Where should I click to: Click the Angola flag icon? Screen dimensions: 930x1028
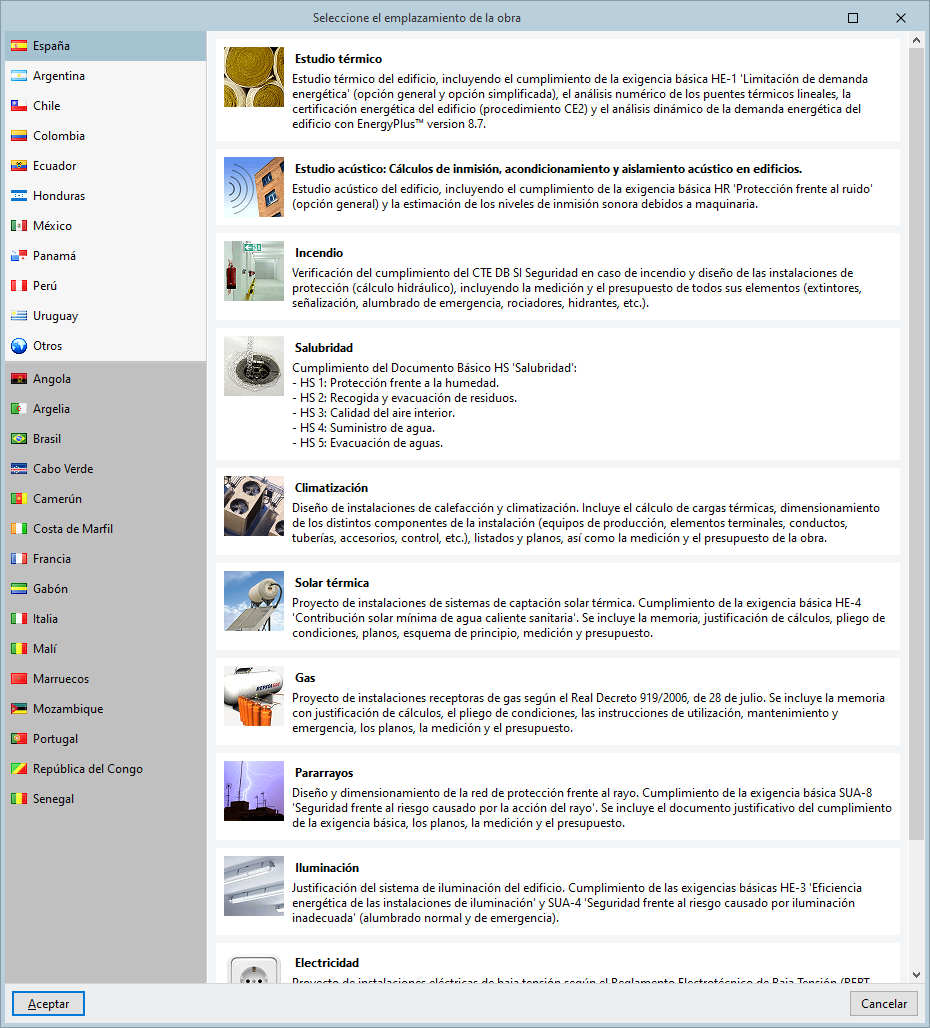19,379
